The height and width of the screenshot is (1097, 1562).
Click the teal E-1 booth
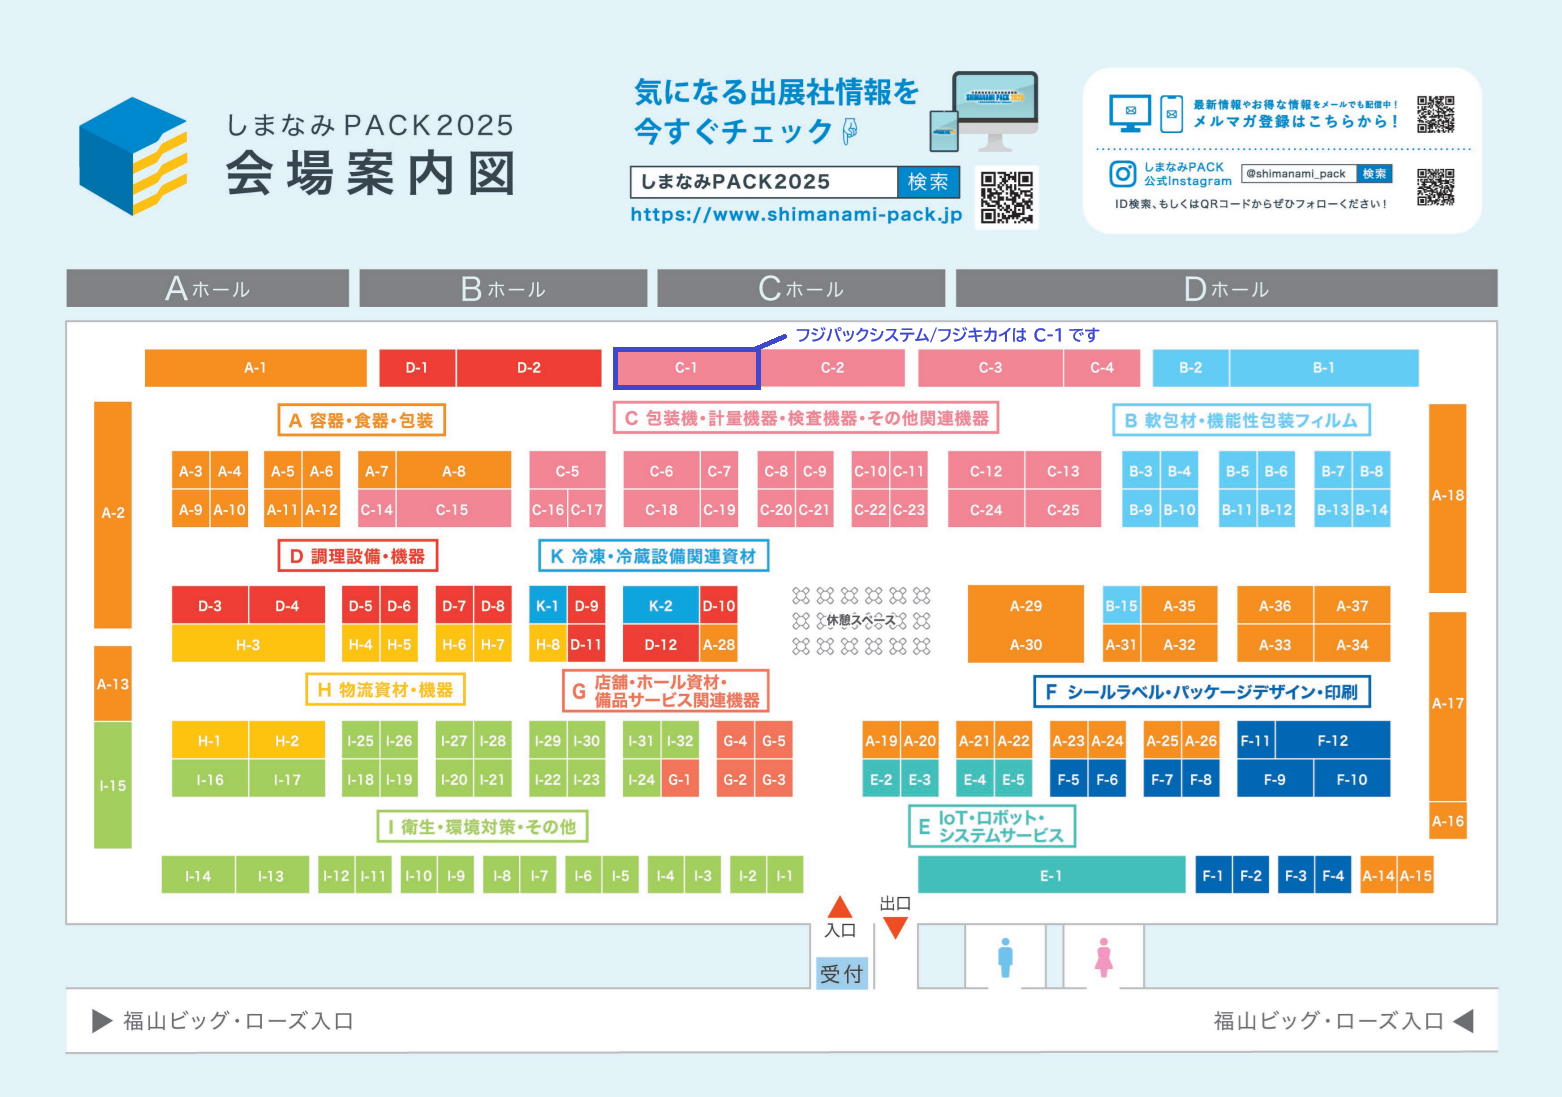1051,876
